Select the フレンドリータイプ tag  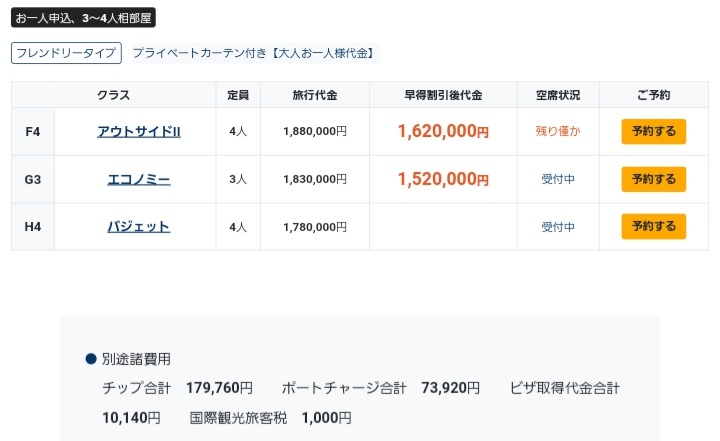66,53
